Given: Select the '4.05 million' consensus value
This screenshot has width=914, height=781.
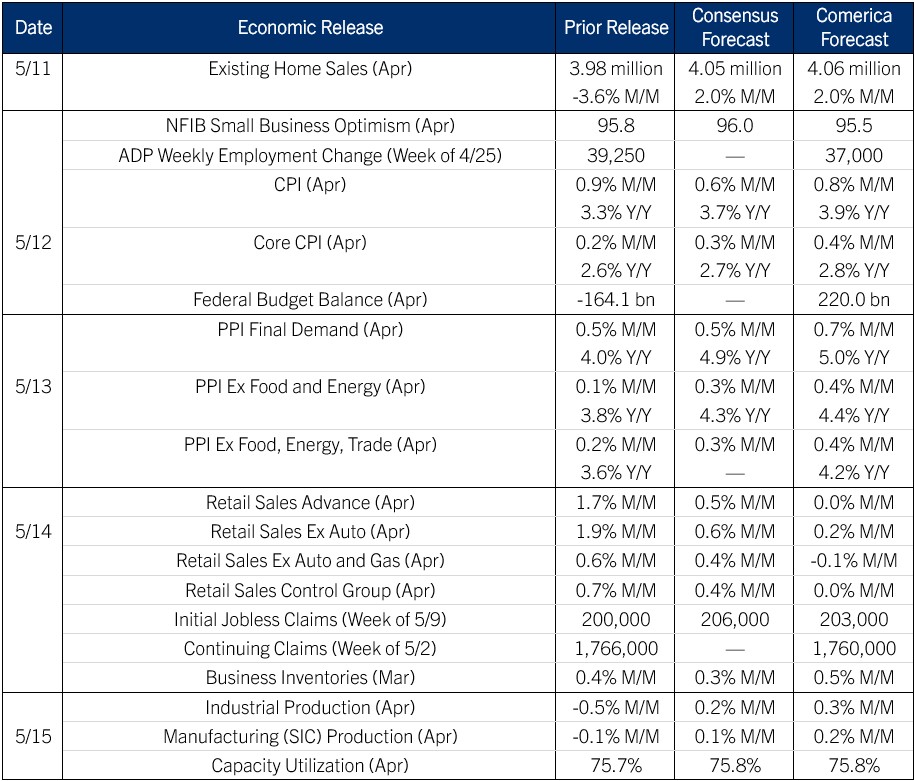Looking at the screenshot, I should click(x=734, y=69).
